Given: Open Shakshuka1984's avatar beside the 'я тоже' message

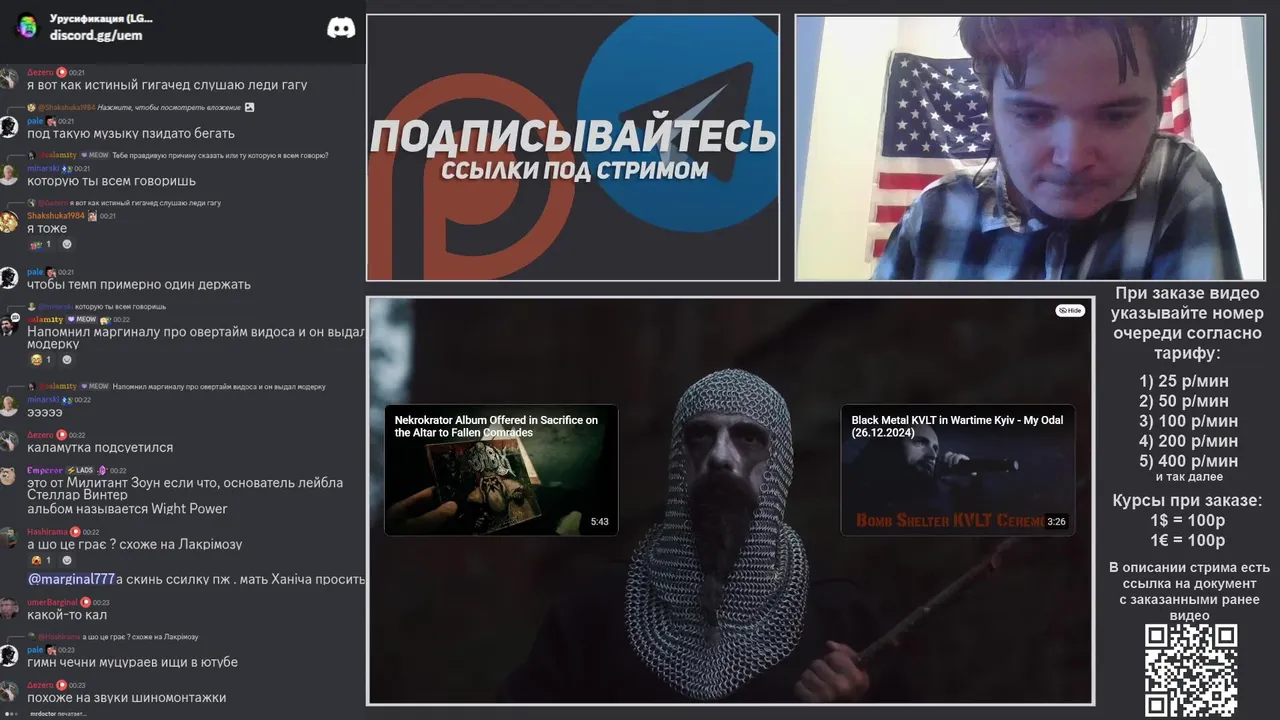Looking at the screenshot, I should 9,222.
